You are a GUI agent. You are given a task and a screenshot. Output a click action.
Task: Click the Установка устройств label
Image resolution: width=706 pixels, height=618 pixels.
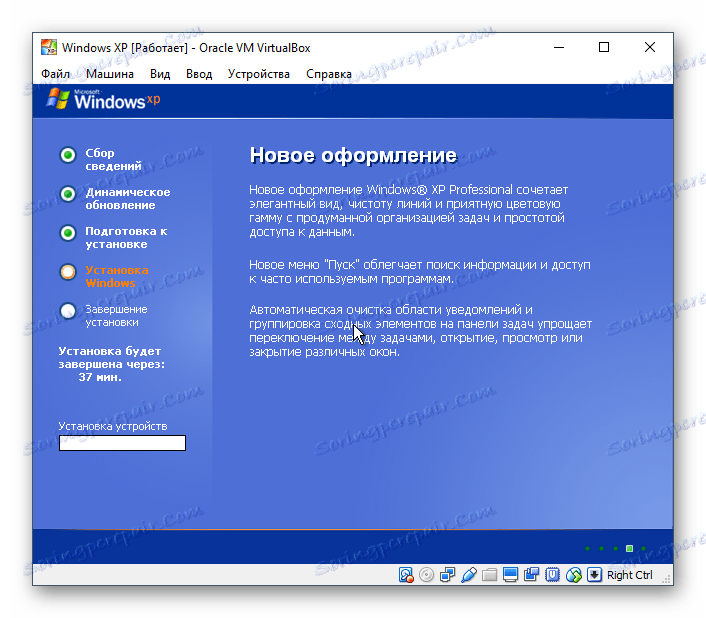point(113,426)
